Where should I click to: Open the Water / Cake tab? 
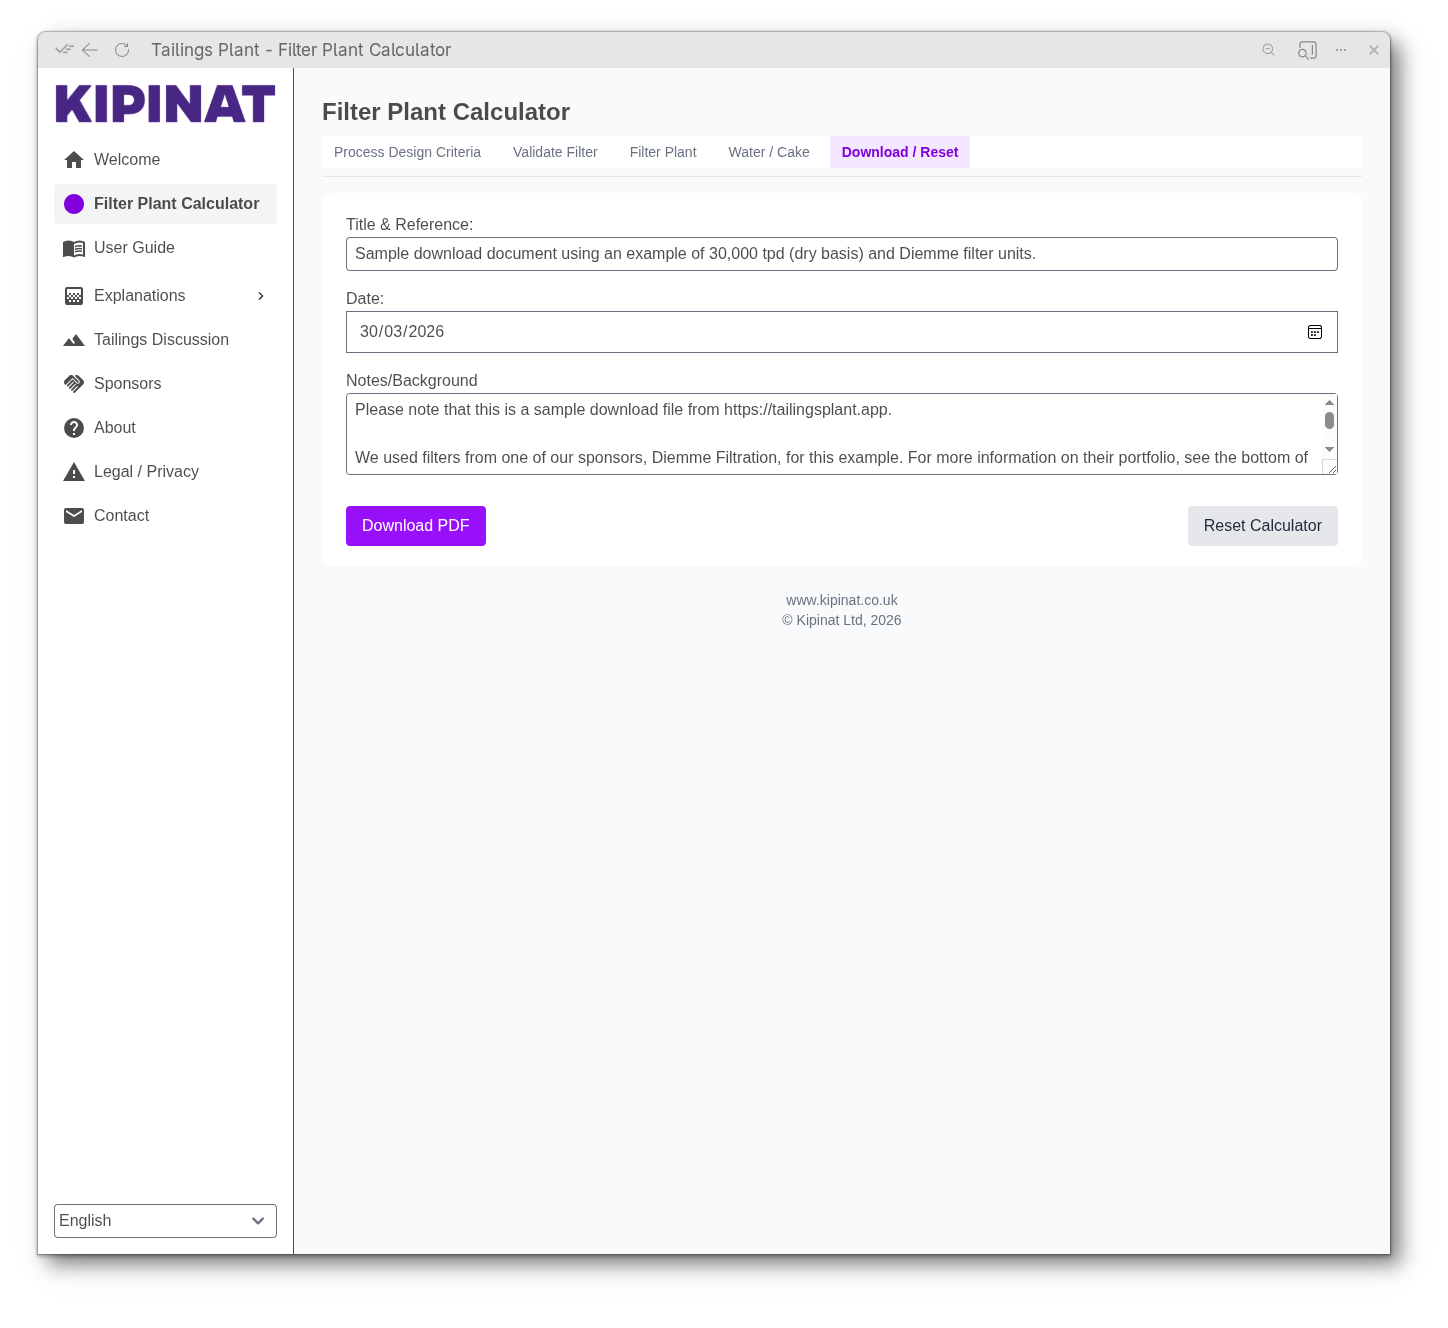click(769, 152)
